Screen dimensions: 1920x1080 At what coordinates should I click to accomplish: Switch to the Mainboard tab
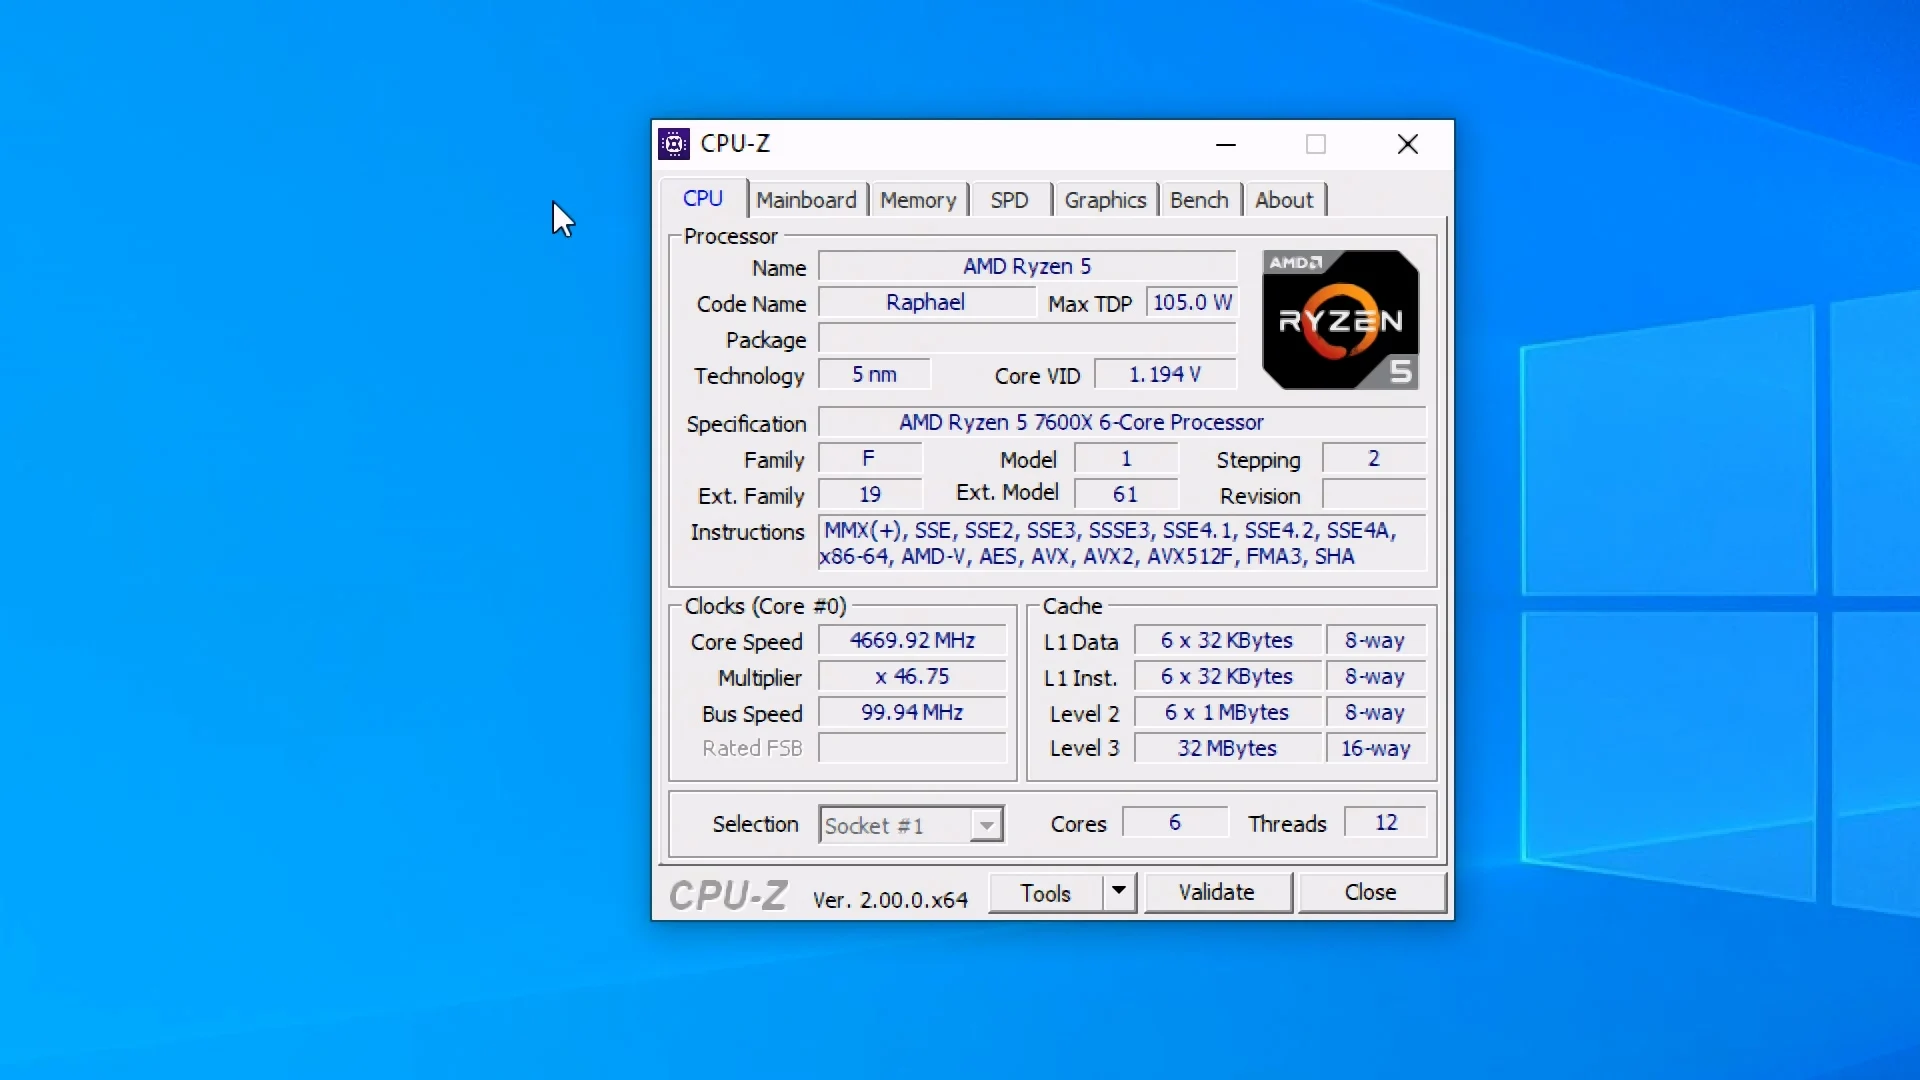pos(806,200)
